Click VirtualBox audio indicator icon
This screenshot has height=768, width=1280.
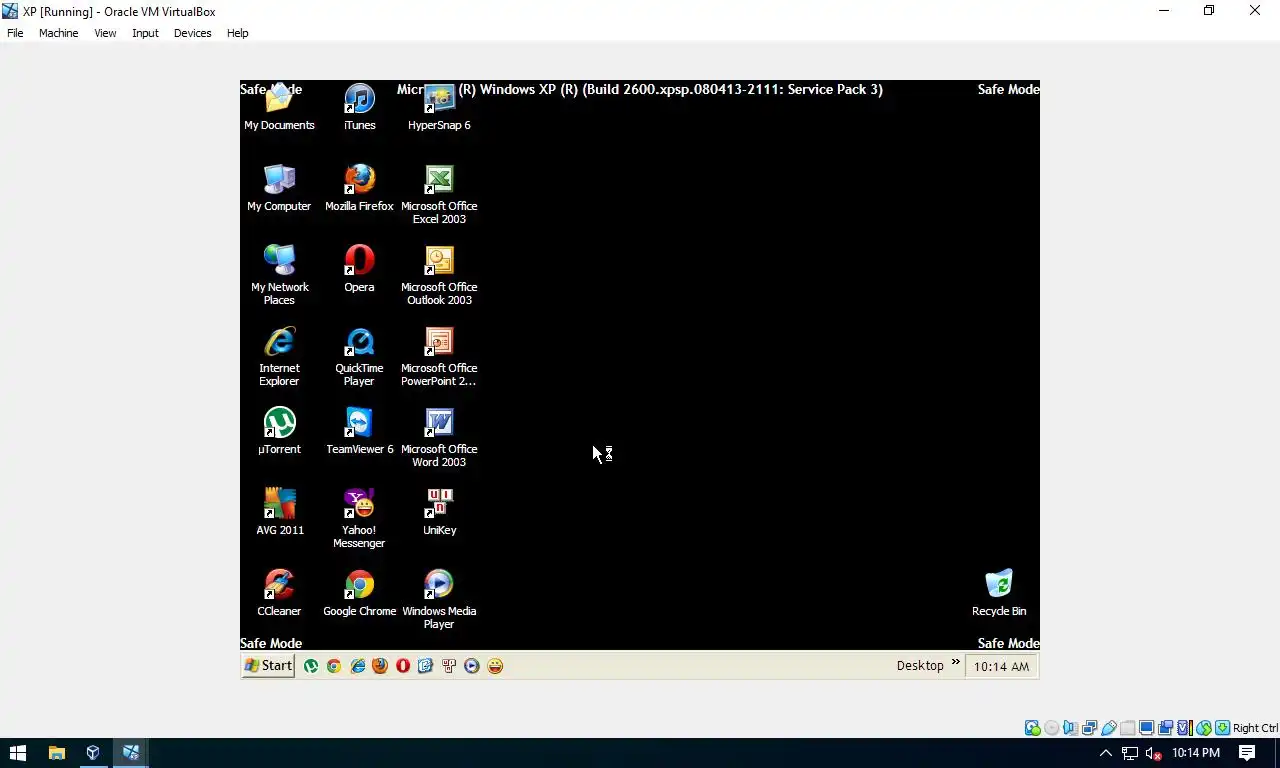tap(1070, 728)
